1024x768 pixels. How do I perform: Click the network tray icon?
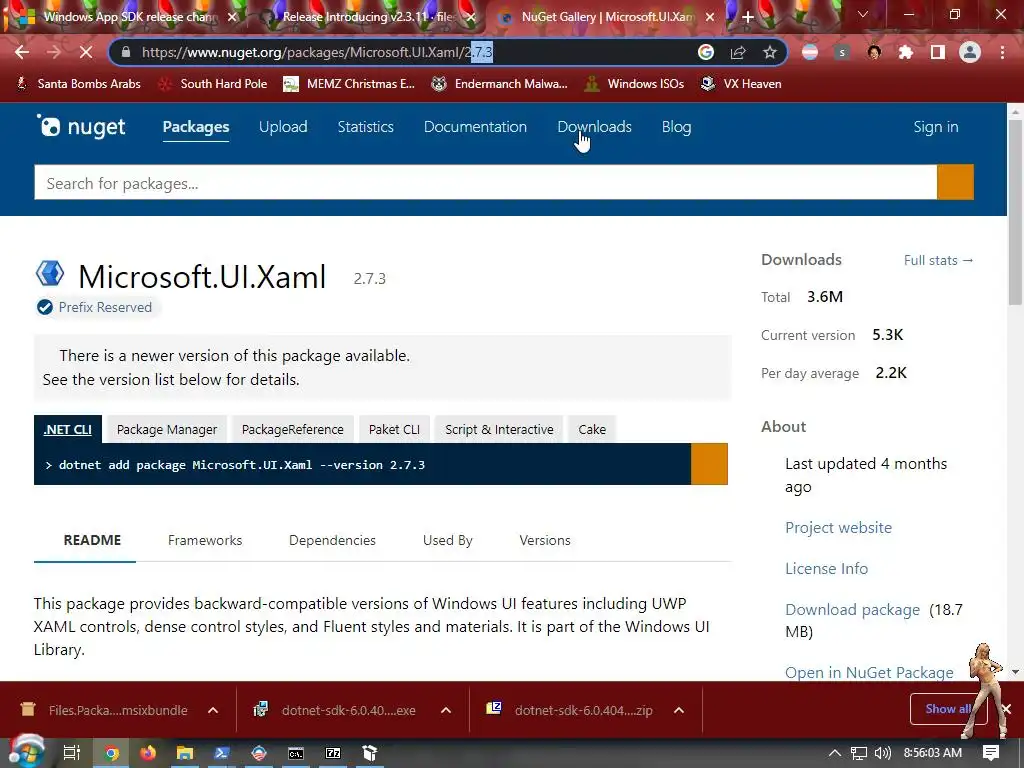(x=859, y=753)
